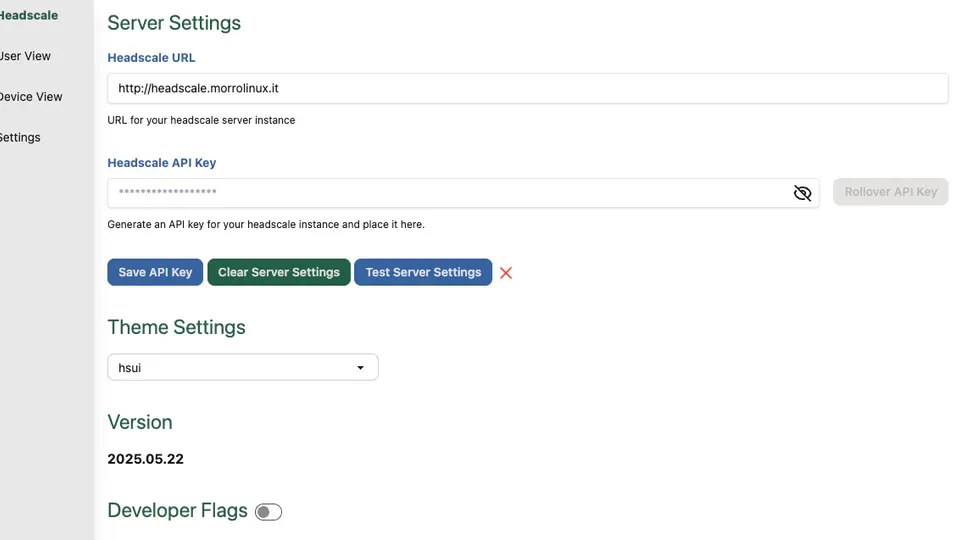Click Test Server Settings button
This screenshot has height=540, width=960.
[423, 272]
